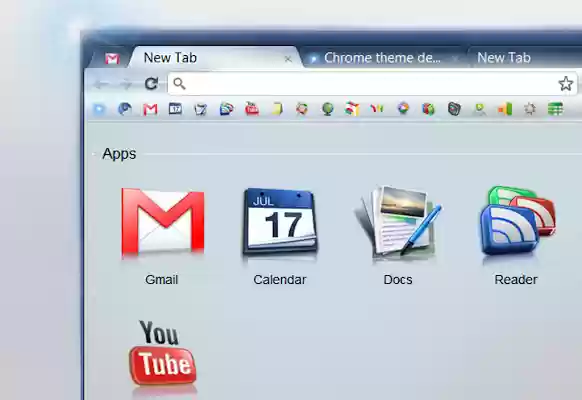The image size is (582, 400).
Task: Bookmark this page with the star icon
Action: point(566,84)
